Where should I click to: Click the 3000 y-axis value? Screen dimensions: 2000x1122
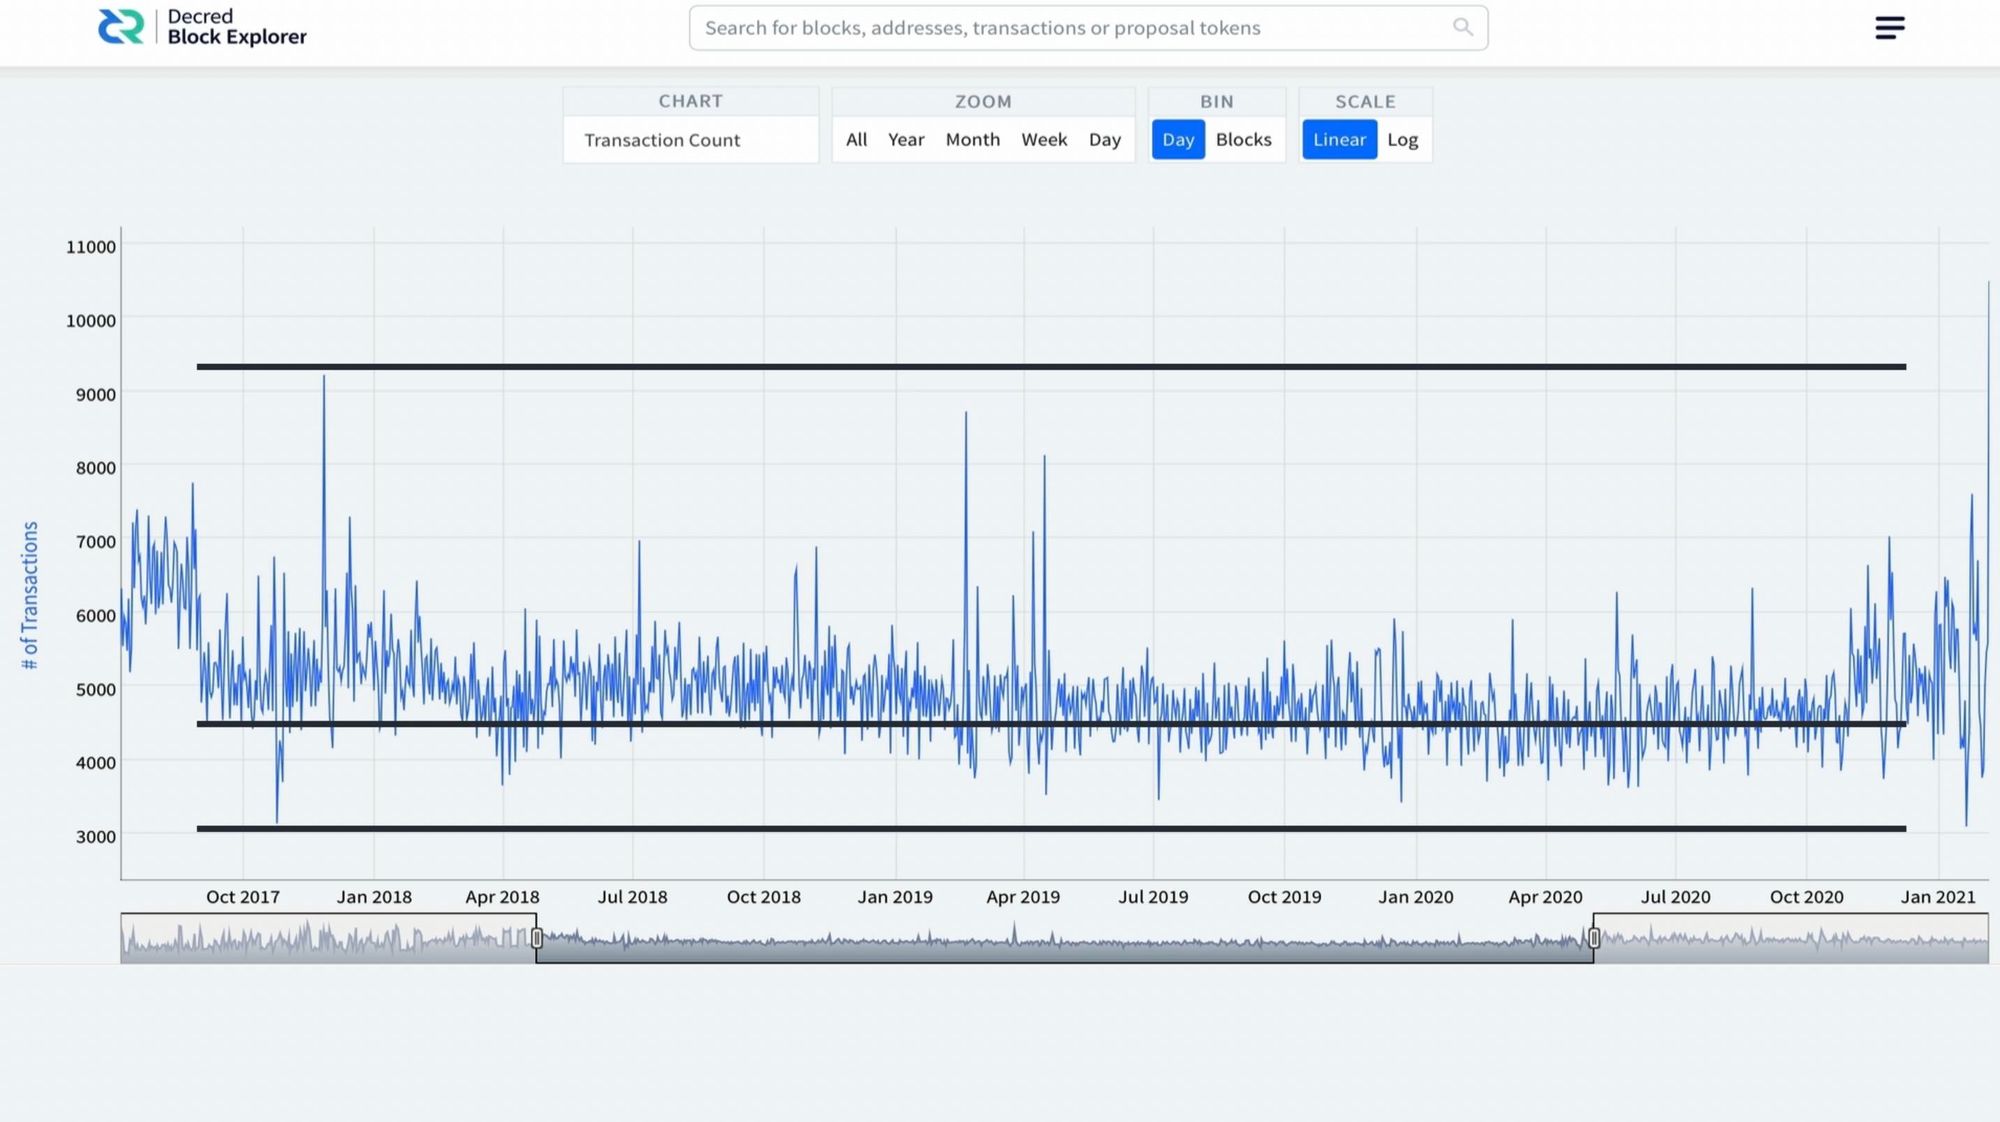point(96,837)
